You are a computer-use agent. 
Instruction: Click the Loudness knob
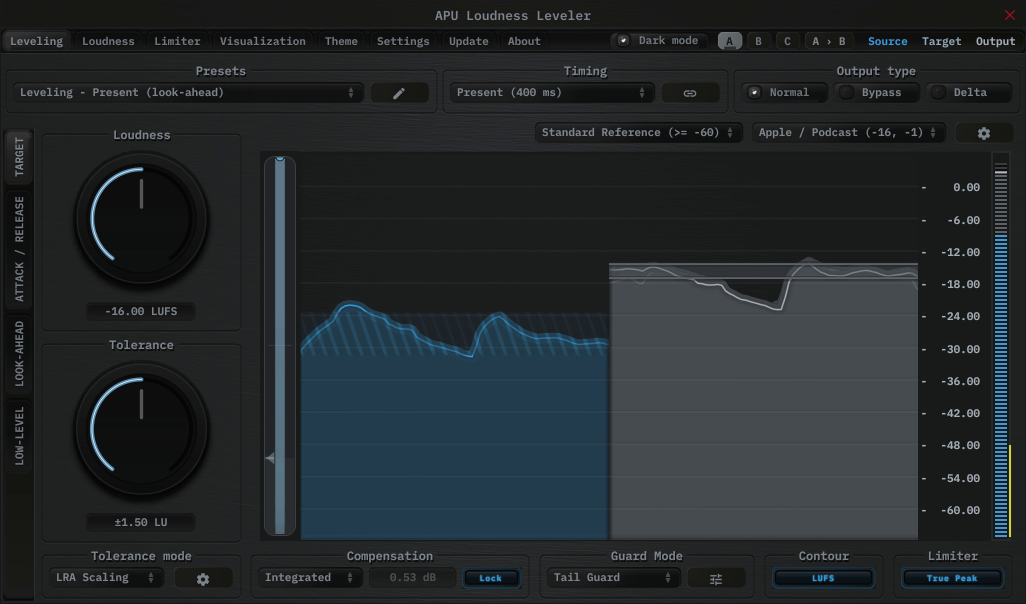pos(141,217)
